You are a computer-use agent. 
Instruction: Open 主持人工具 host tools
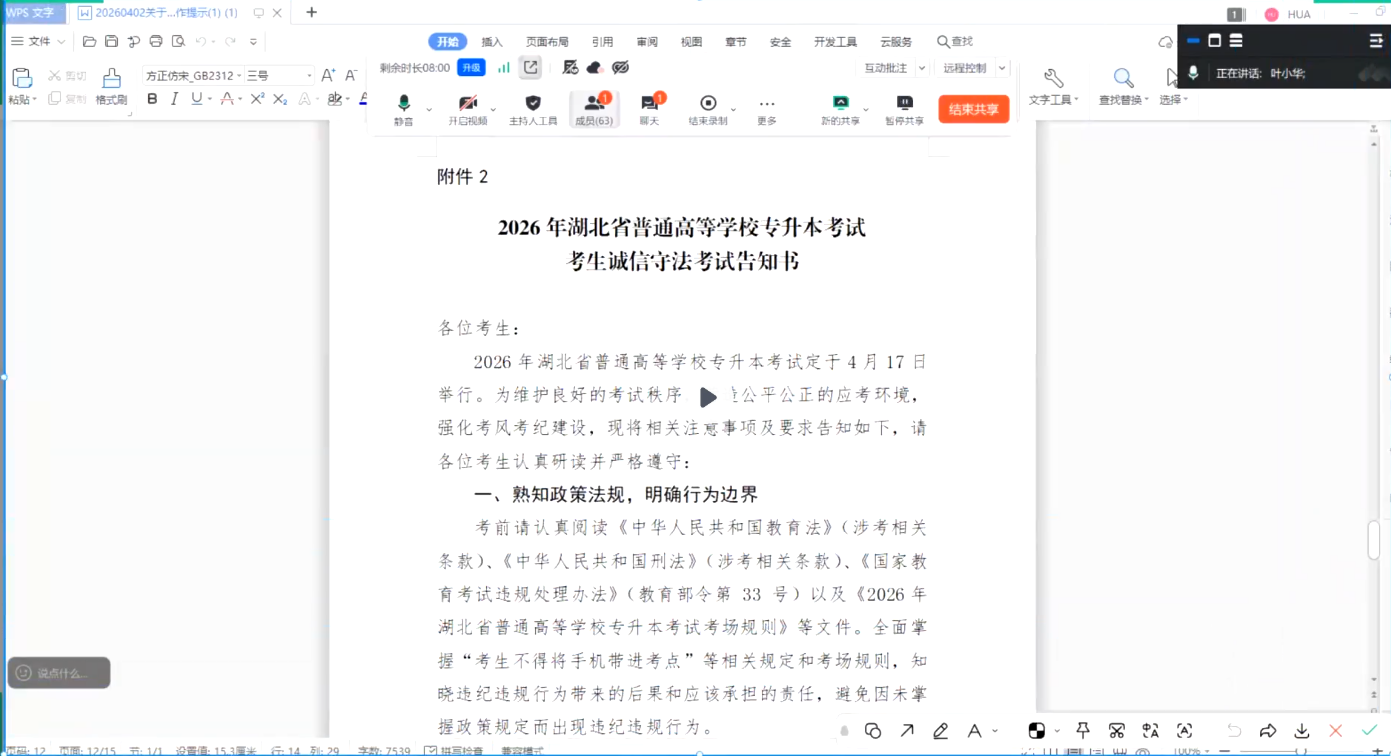point(532,108)
